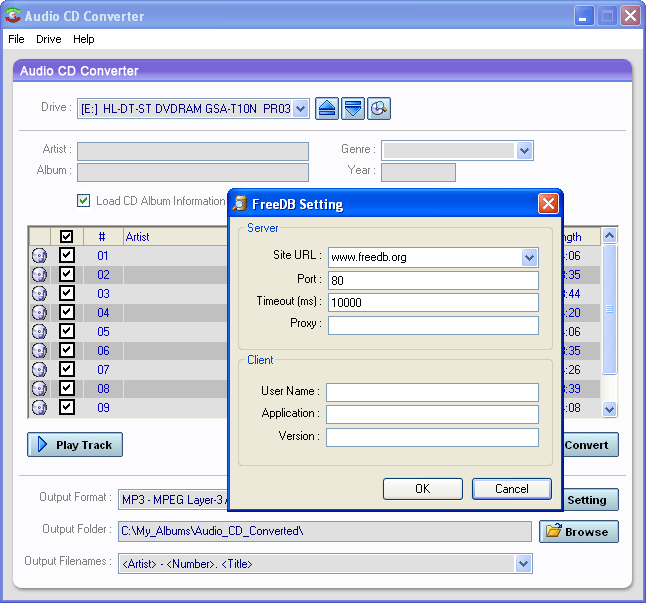Click the Play Track button
Viewport: 646px width, 603px height.
click(75, 444)
